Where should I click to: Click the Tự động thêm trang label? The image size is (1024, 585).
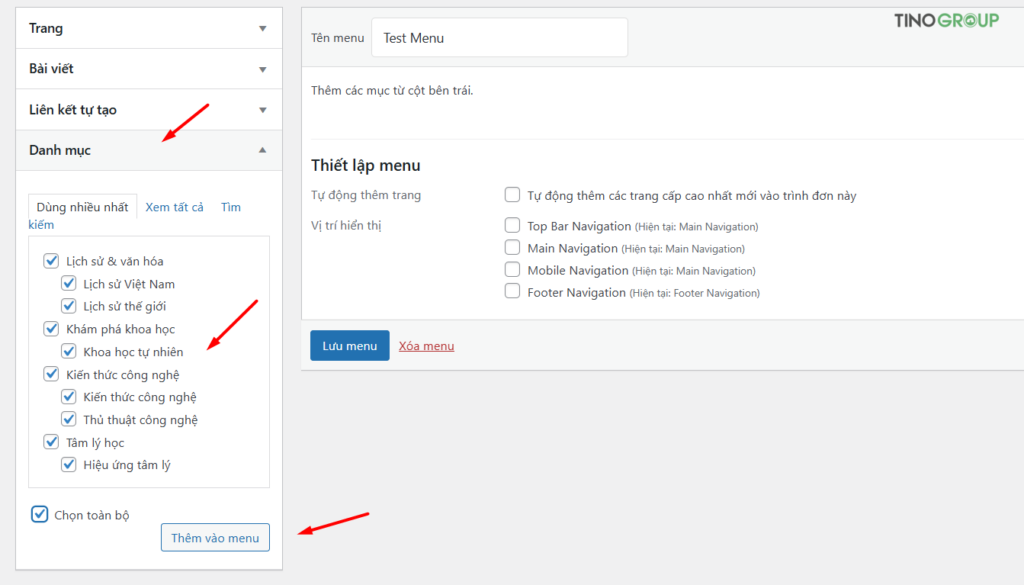(366, 195)
